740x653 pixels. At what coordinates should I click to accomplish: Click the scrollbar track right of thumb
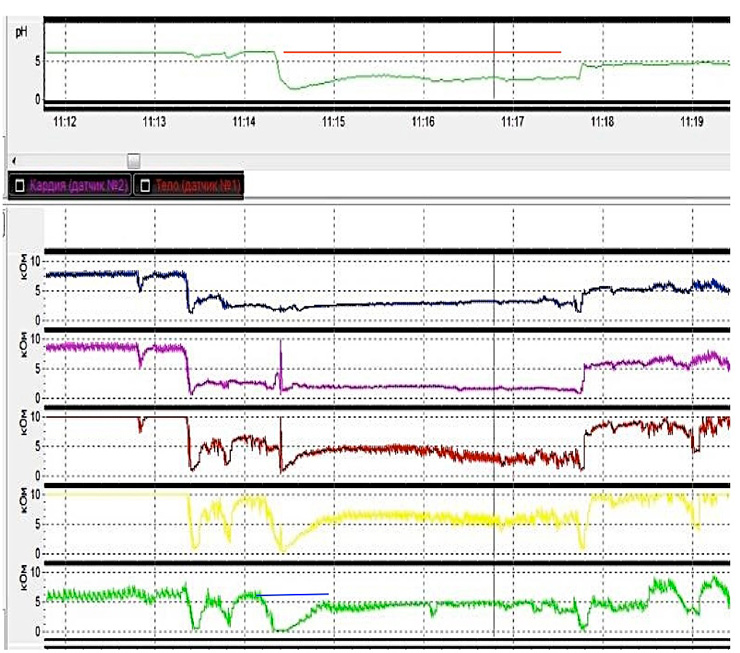coord(434,161)
